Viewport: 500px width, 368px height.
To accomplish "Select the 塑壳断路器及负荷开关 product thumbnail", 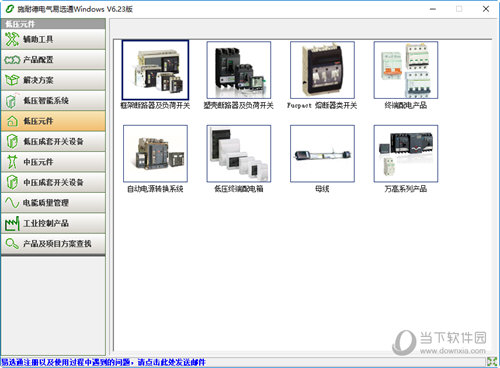I will pyautogui.click(x=239, y=70).
